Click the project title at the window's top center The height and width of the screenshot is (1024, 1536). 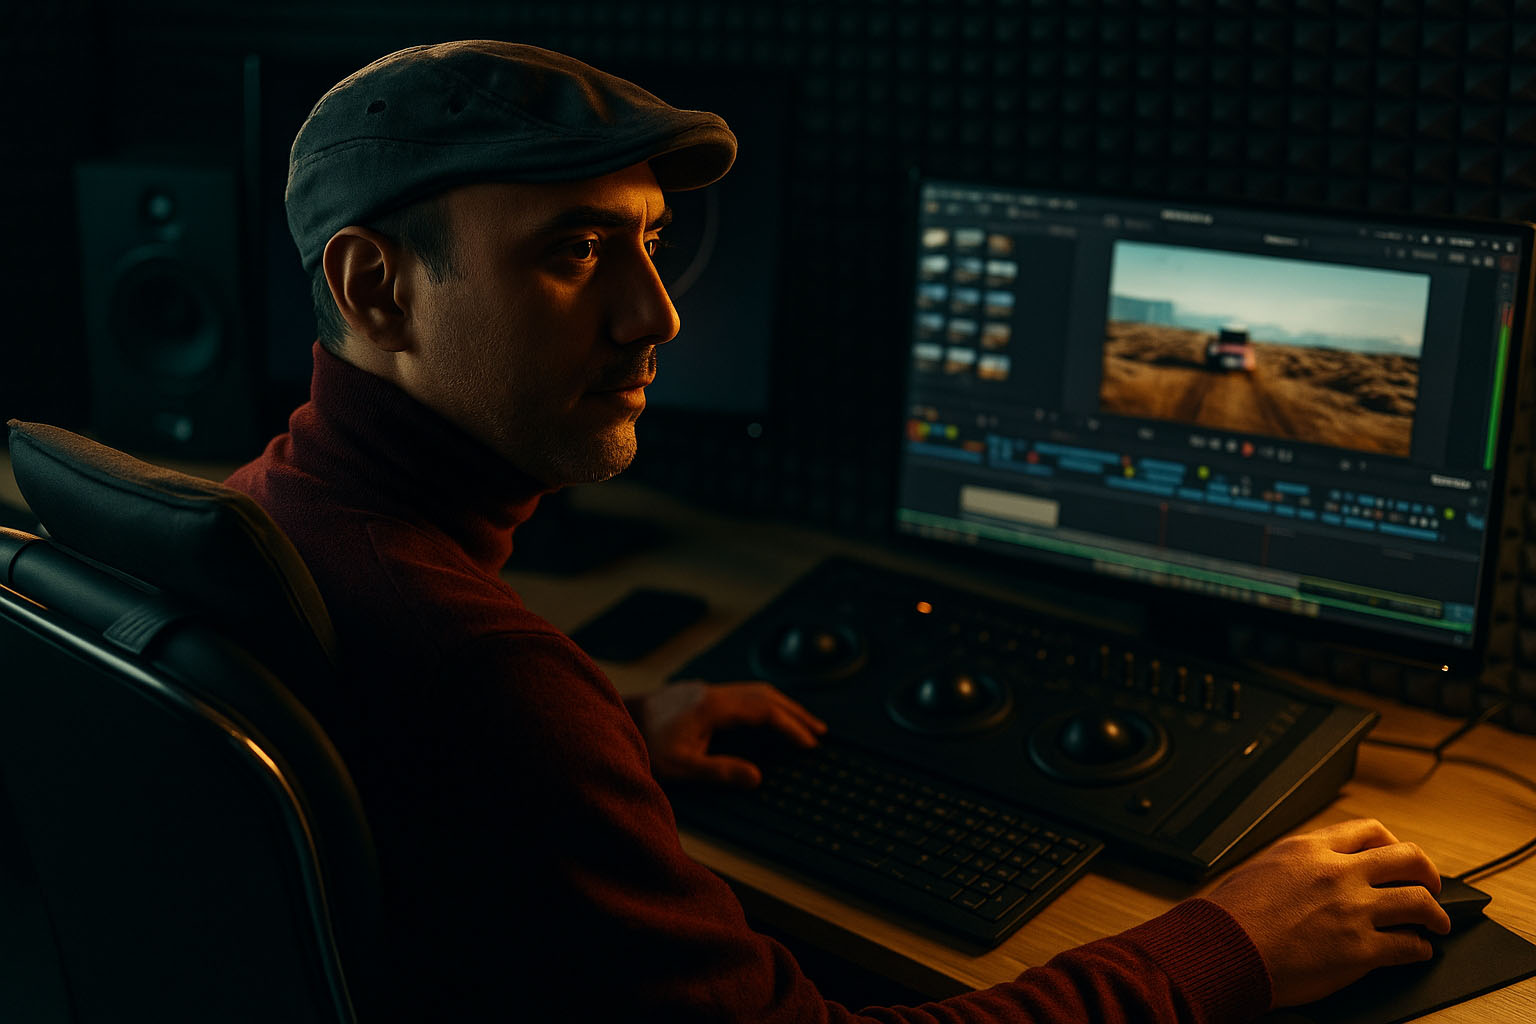pyautogui.click(x=1186, y=216)
